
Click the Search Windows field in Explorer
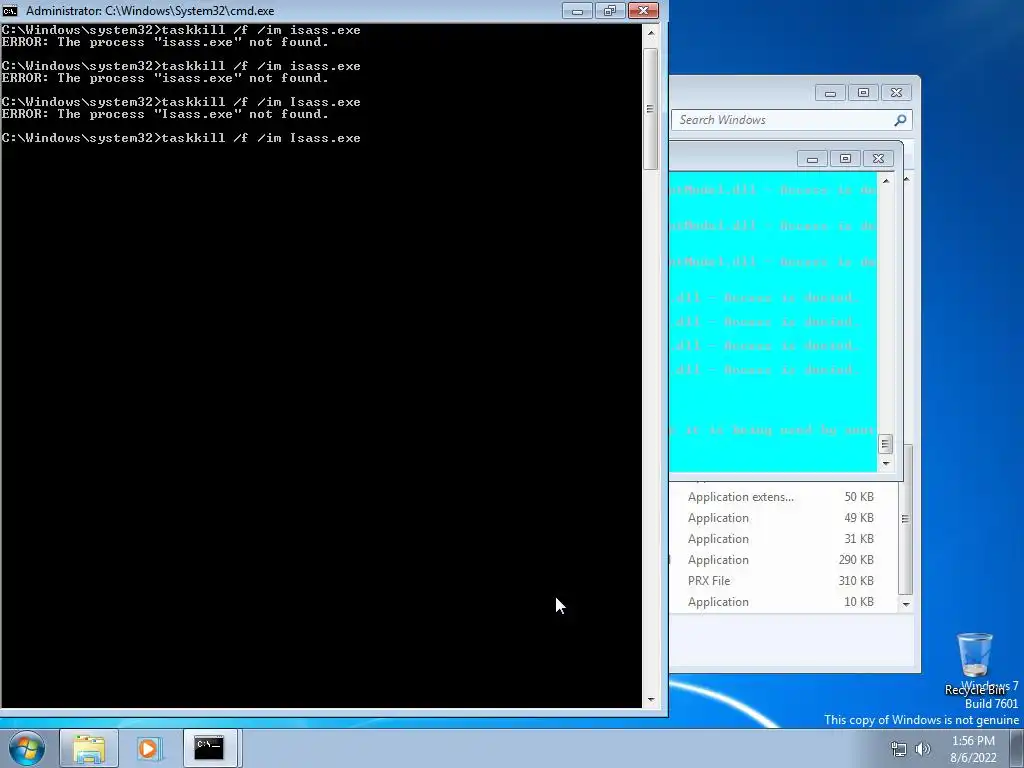point(791,120)
